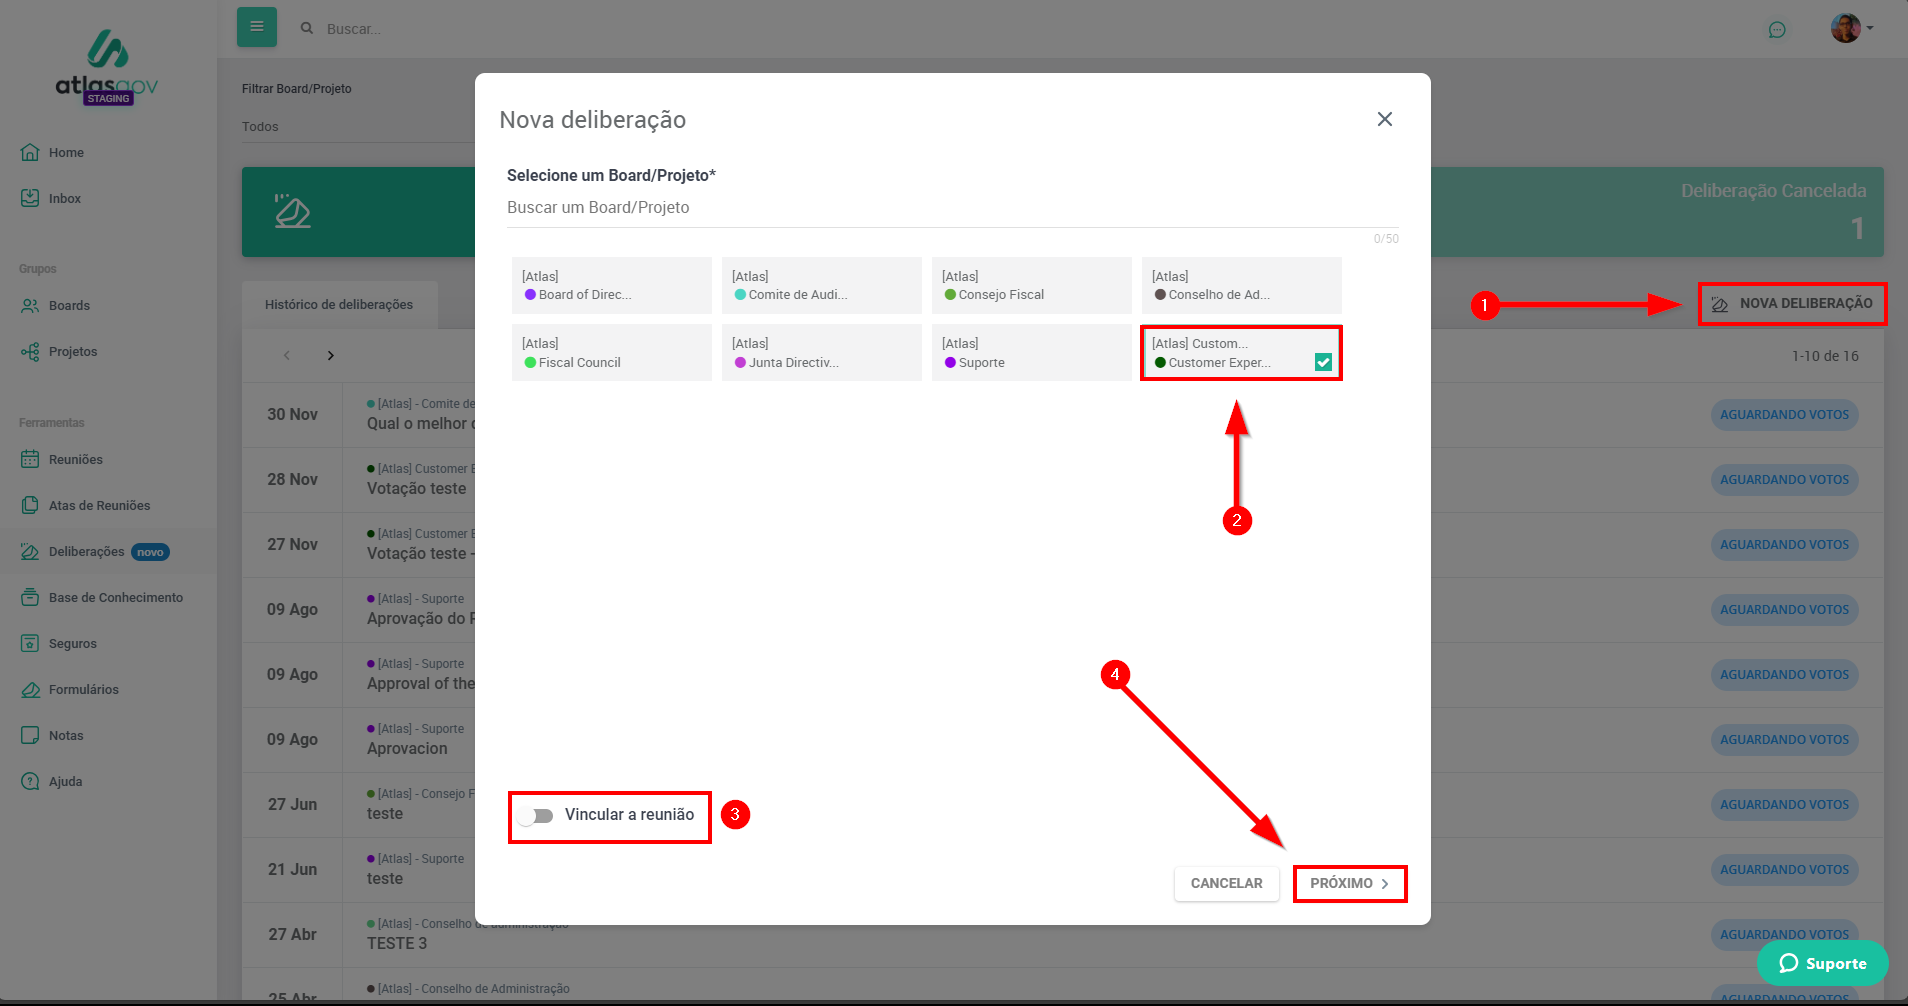Click the novo badge beside Deliberações
Image resolution: width=1908 pixels, height=1006 pixels.
tap(150, 552)
